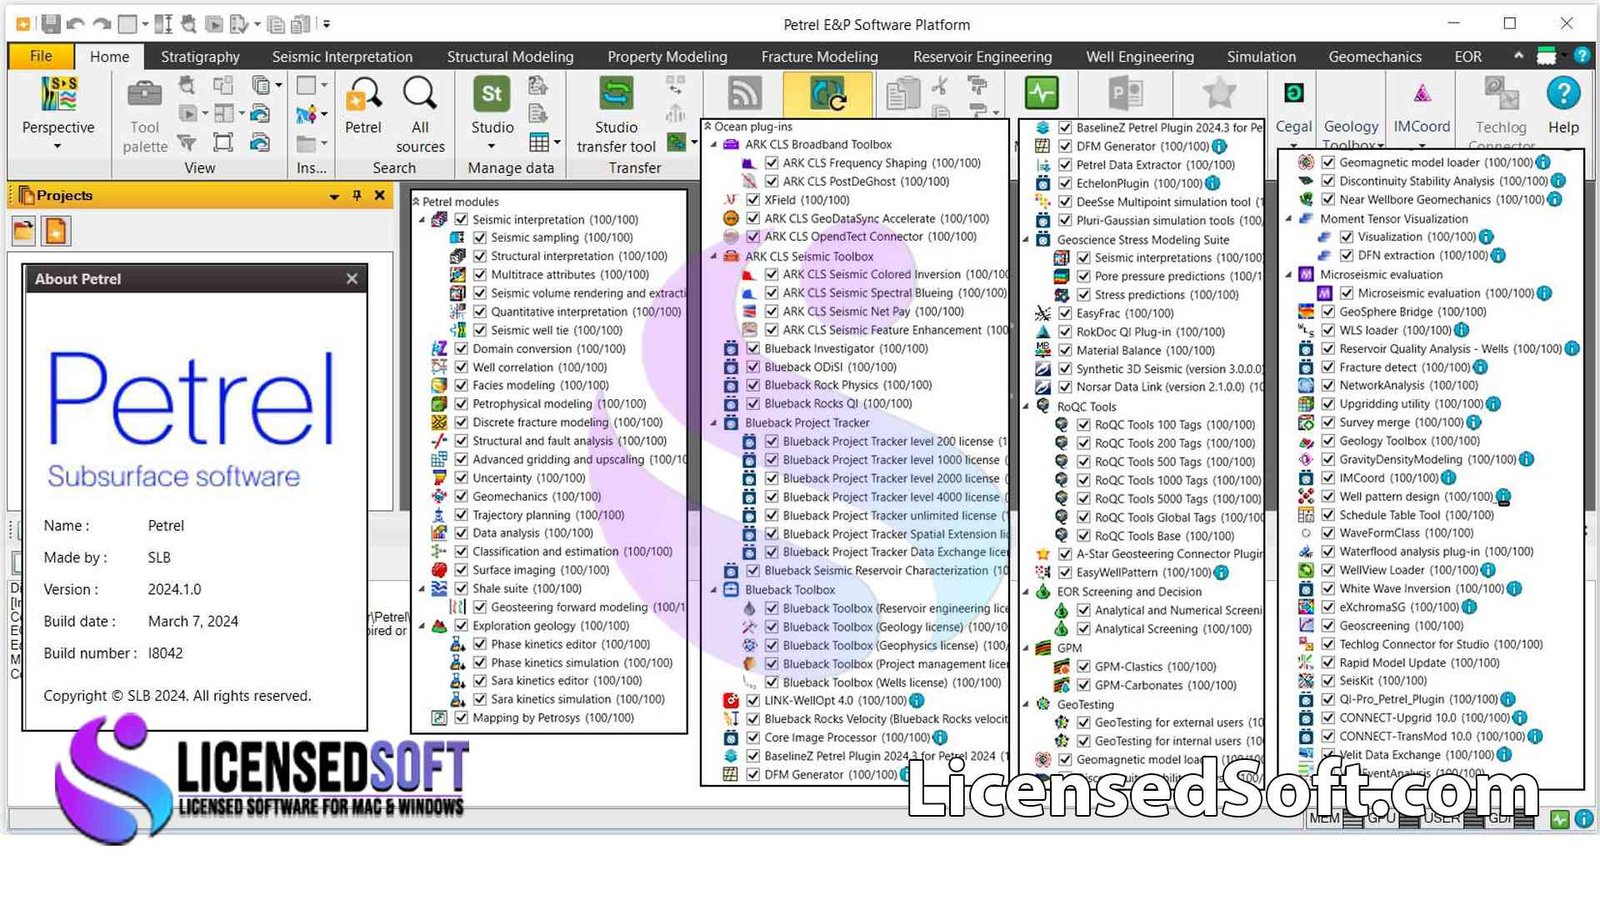
Task: Open the Tool palette
Action: [x=145, y=116]
